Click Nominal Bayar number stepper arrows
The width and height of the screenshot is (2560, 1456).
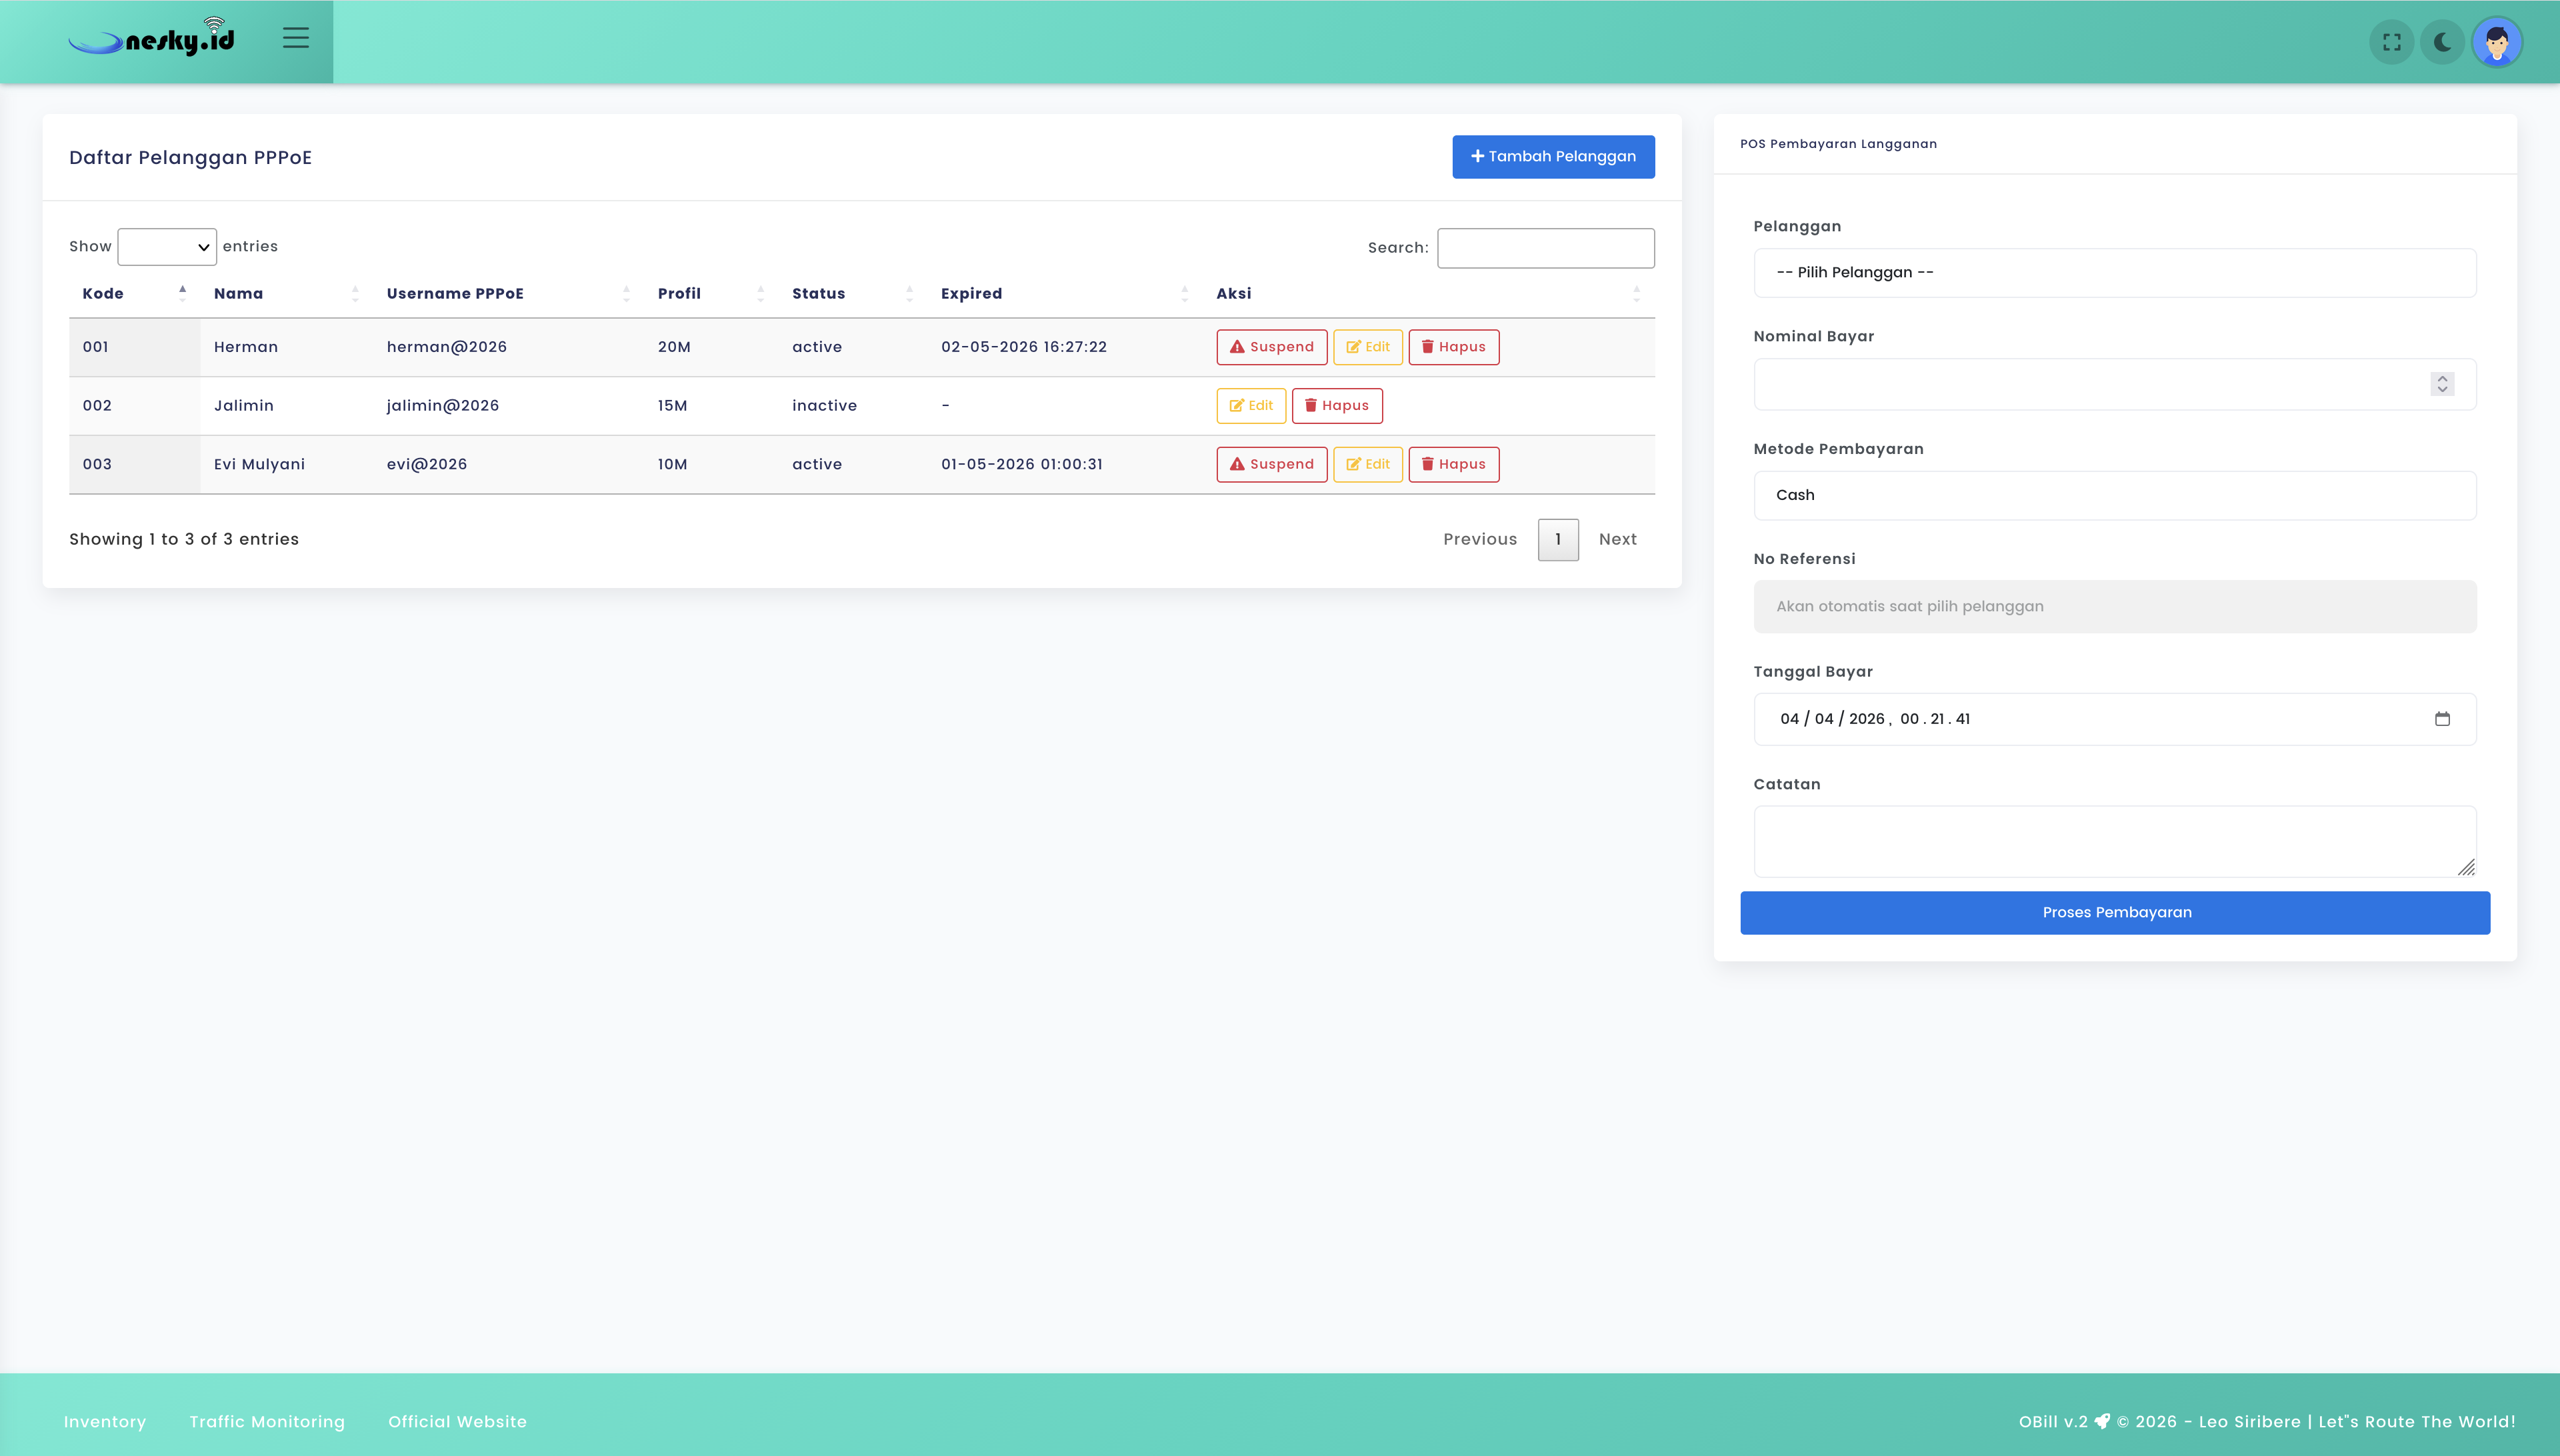pyautogui.click(x=2442, y=384)
